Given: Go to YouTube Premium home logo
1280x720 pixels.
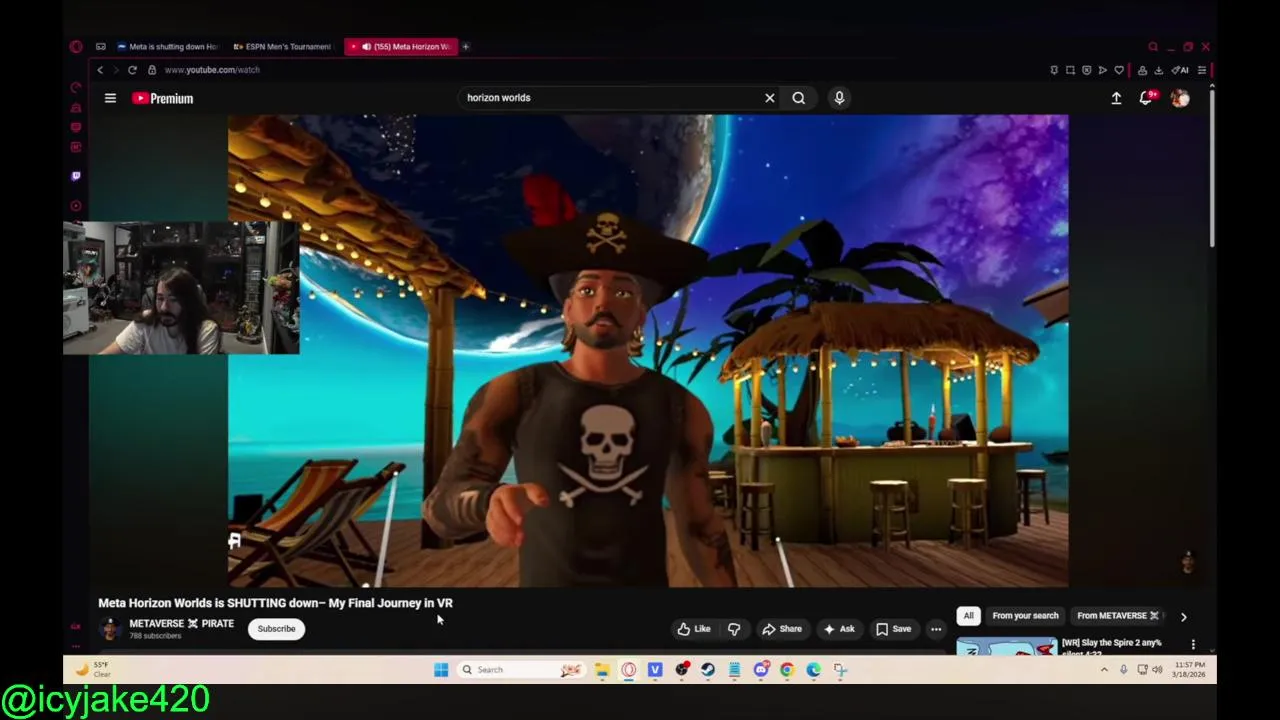Looking at the screenshot, I should pyautogui.click(x=162, y=98).
